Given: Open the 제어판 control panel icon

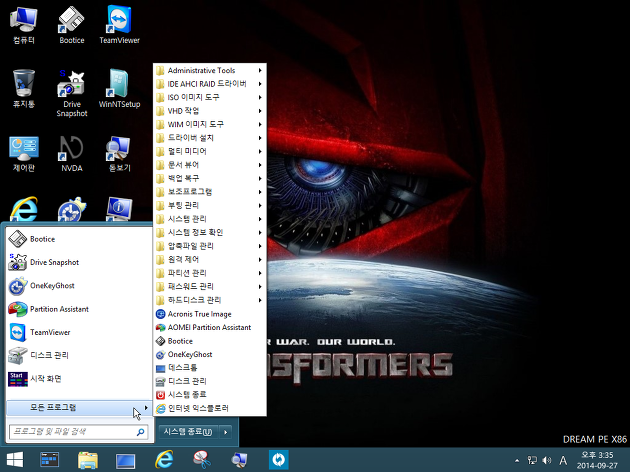Looking at the screenshot, I should pos(24,154).
